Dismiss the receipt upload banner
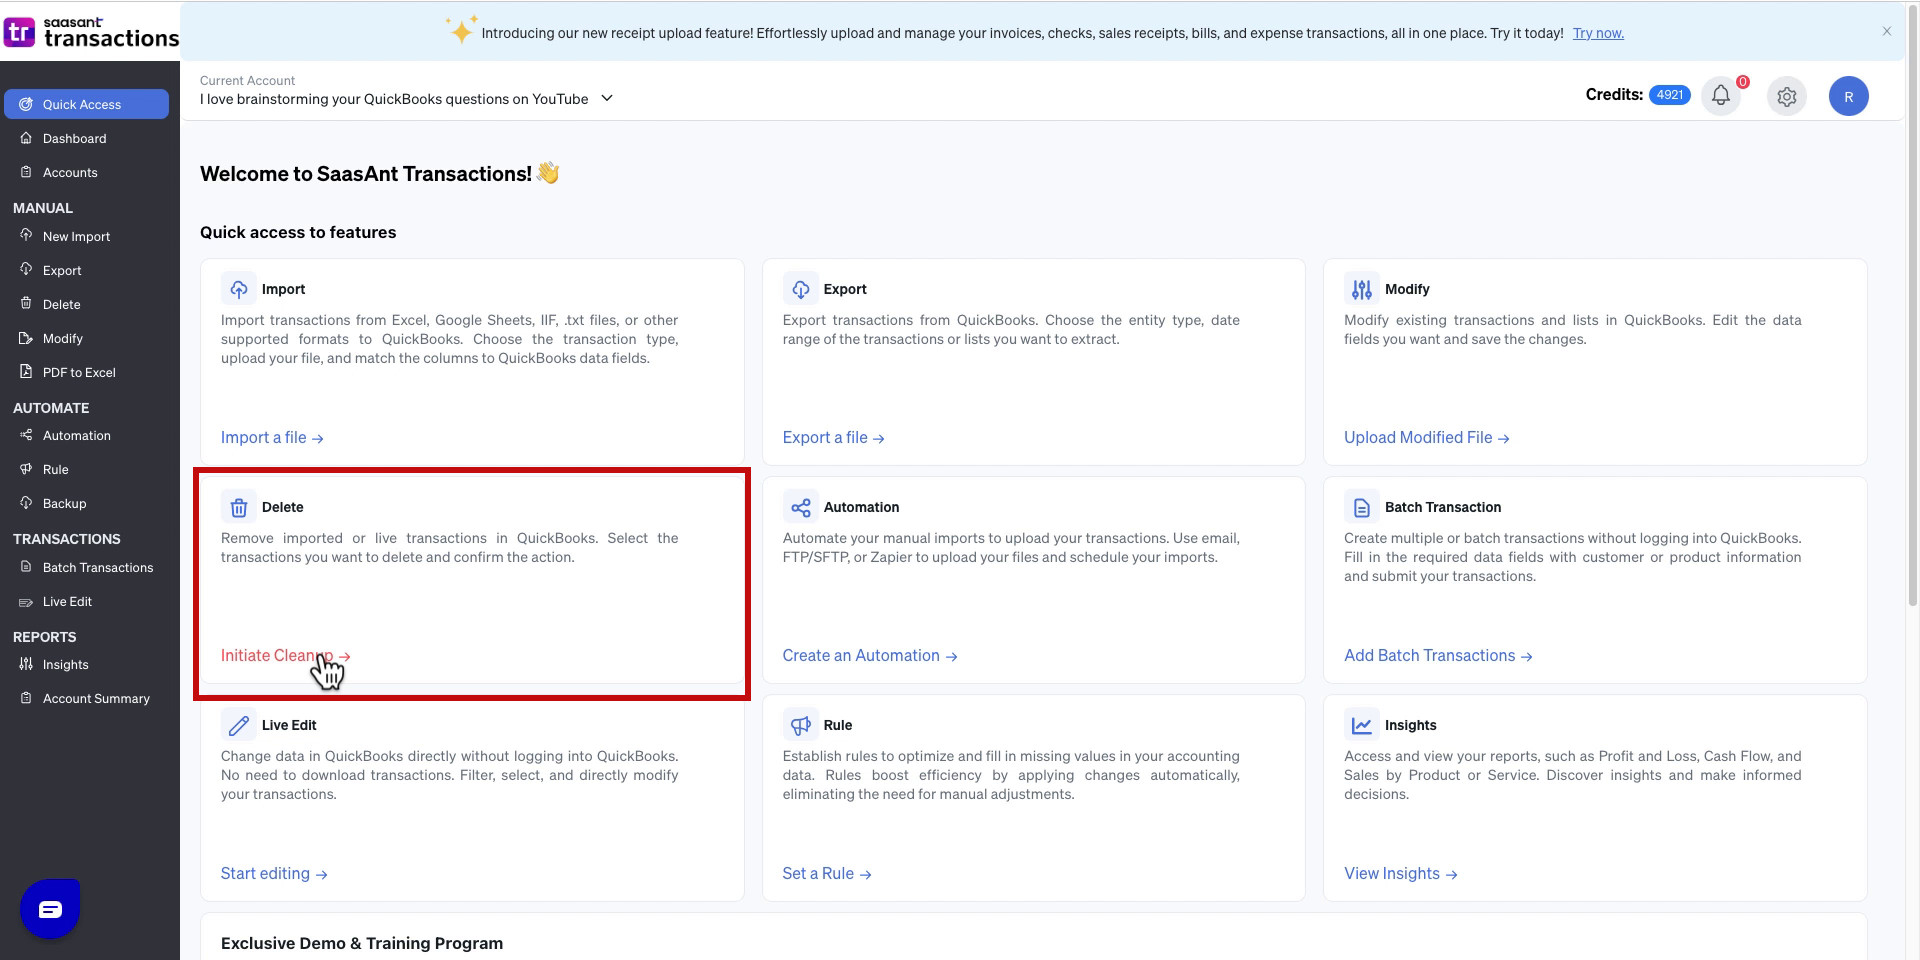 (1886, 31)
